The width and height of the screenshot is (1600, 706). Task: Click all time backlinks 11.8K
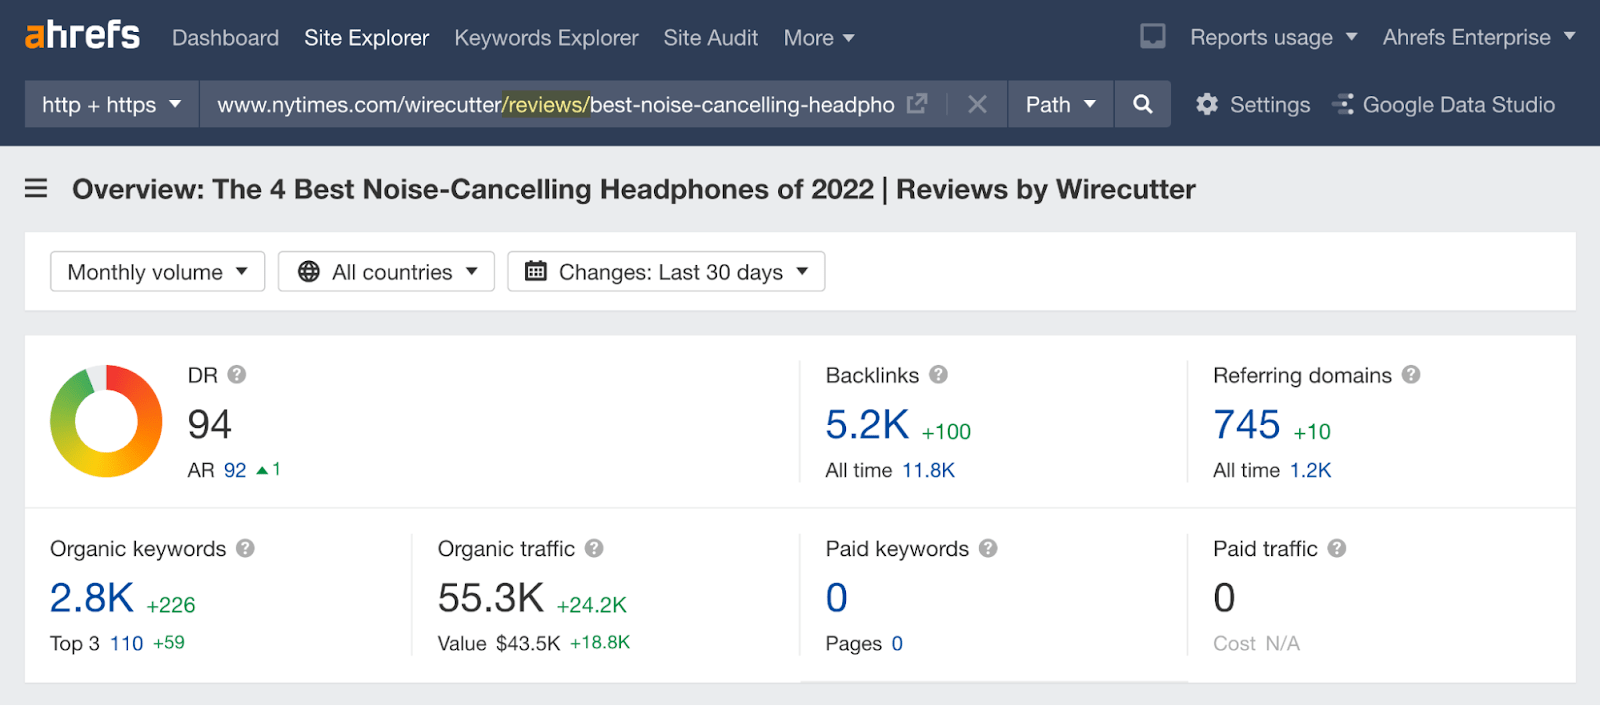(928, 470)
